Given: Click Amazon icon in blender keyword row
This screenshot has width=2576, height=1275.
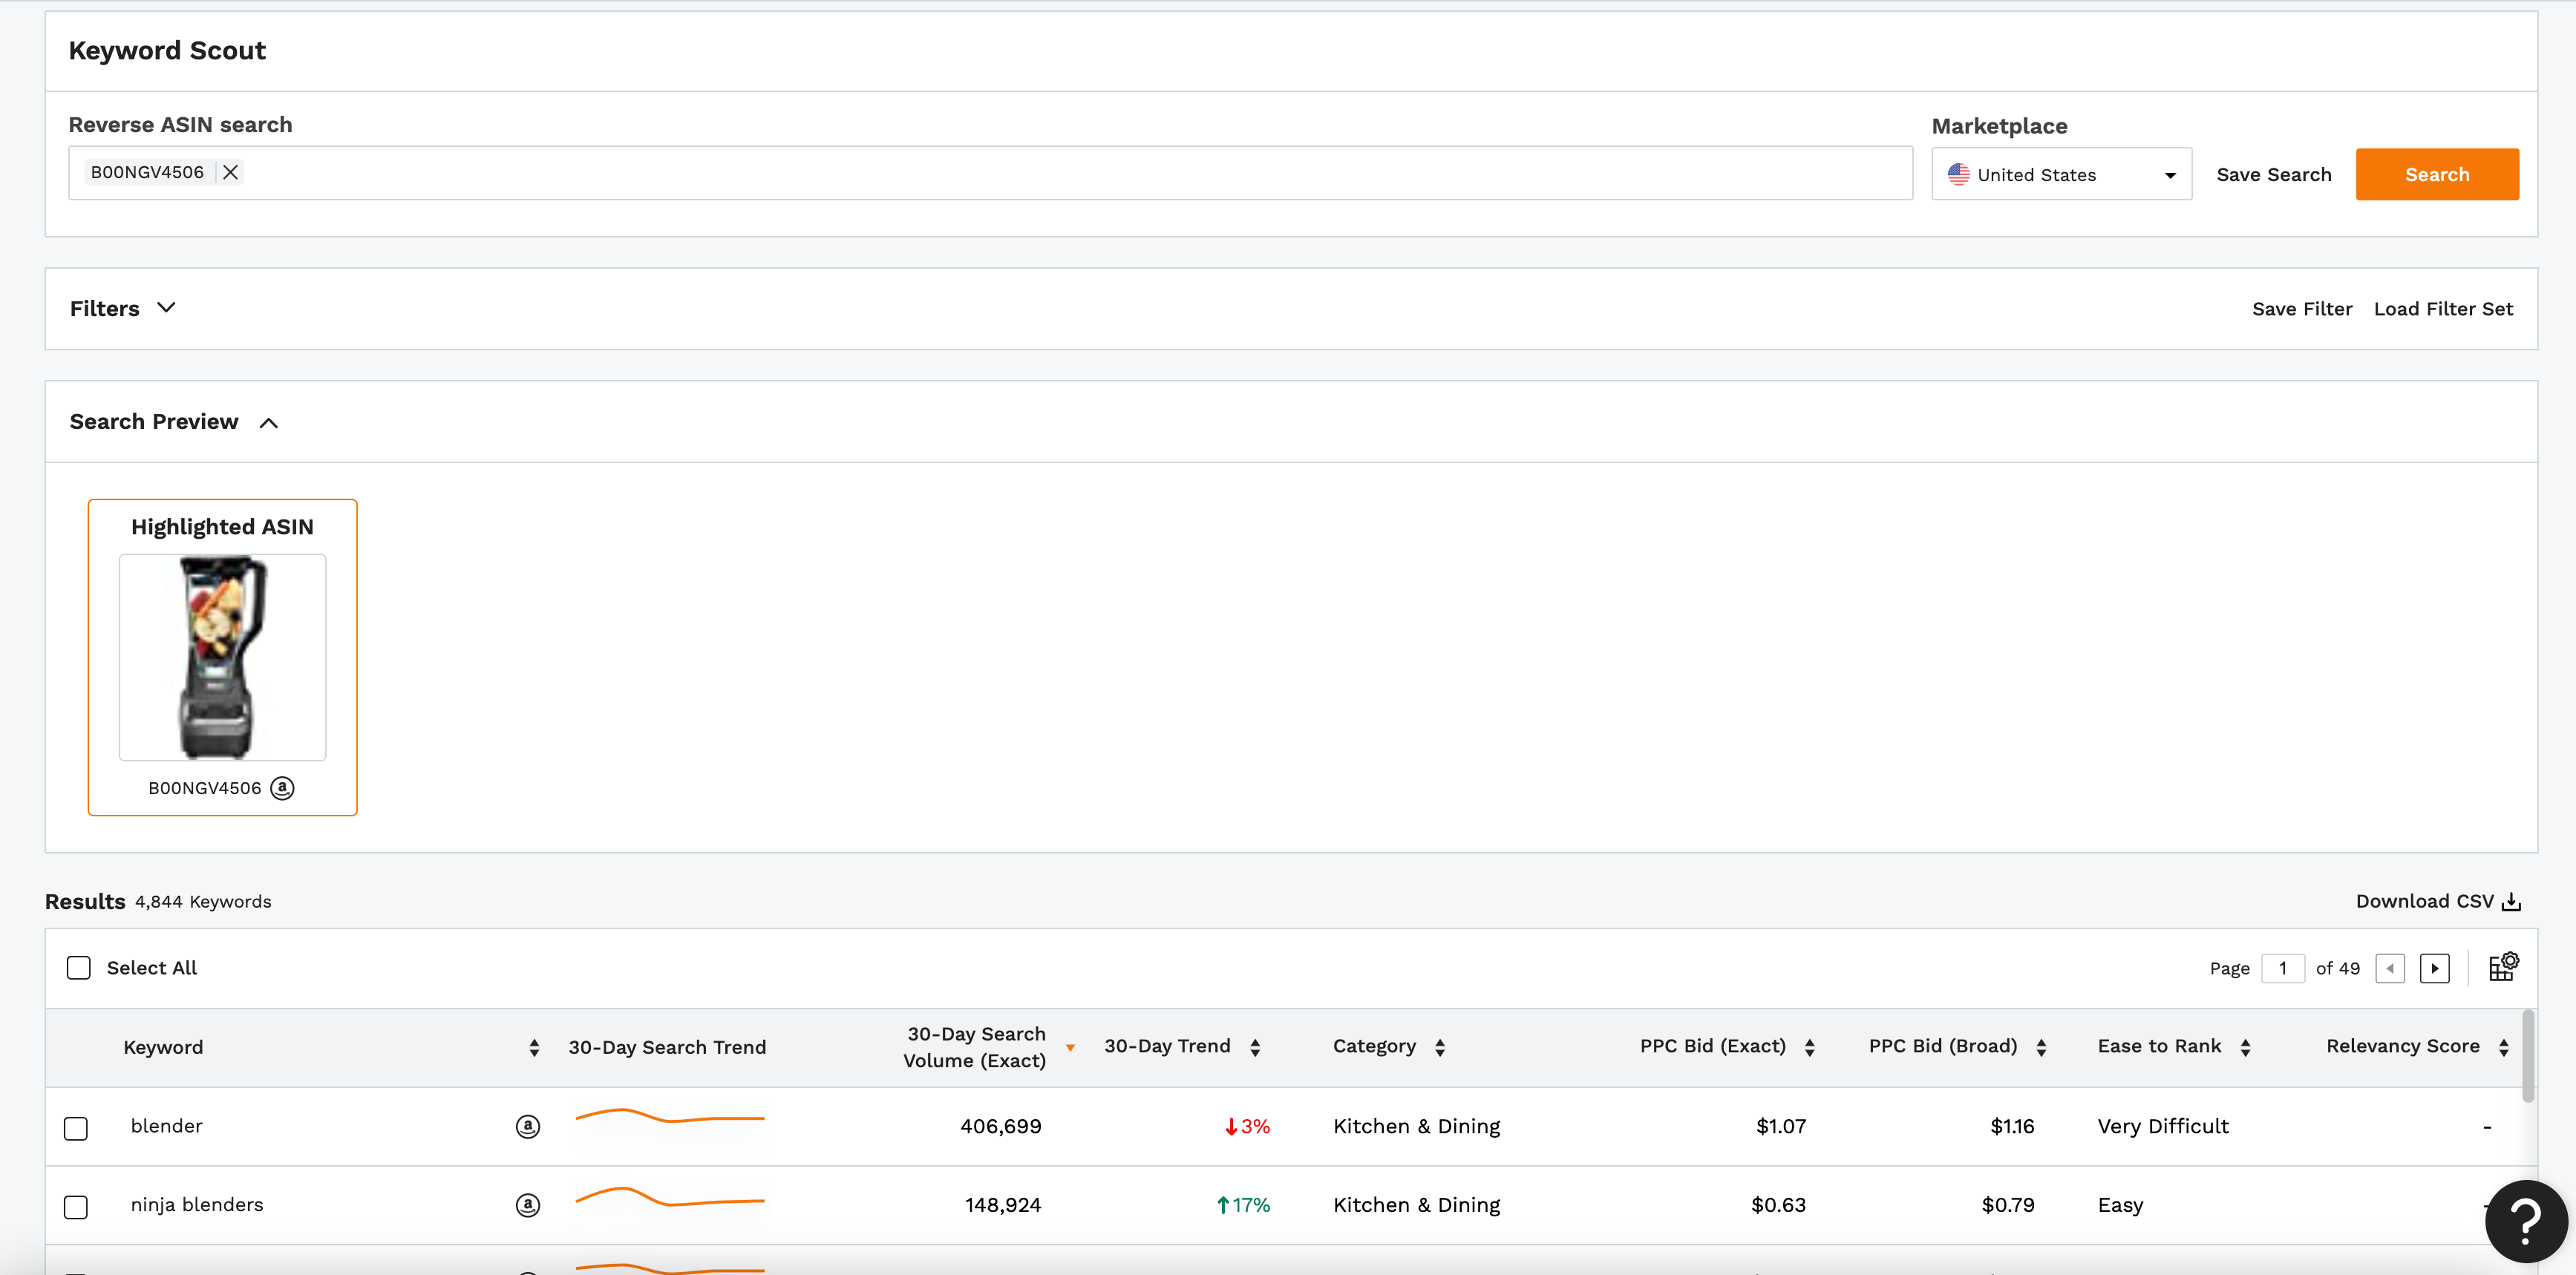Looking at the screenshot, I should point(528,1126).
